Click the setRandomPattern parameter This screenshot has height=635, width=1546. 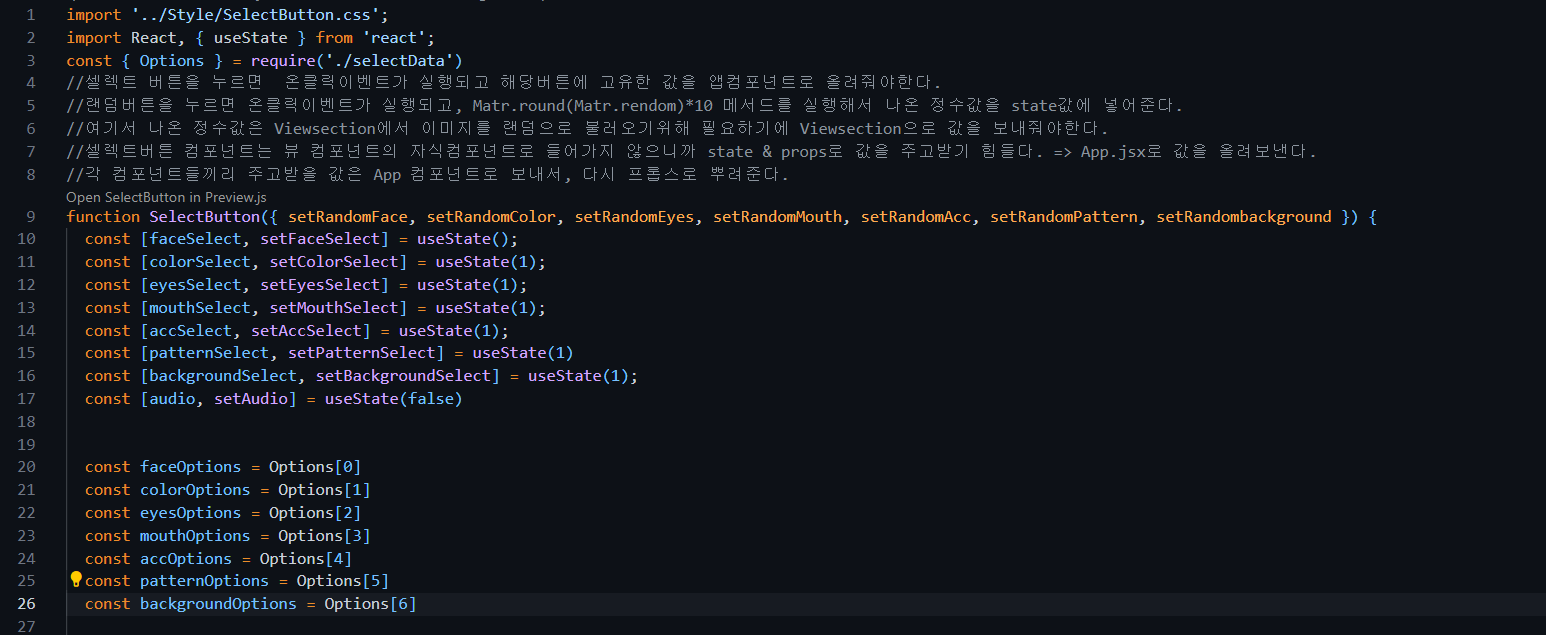coord(1063,217)
